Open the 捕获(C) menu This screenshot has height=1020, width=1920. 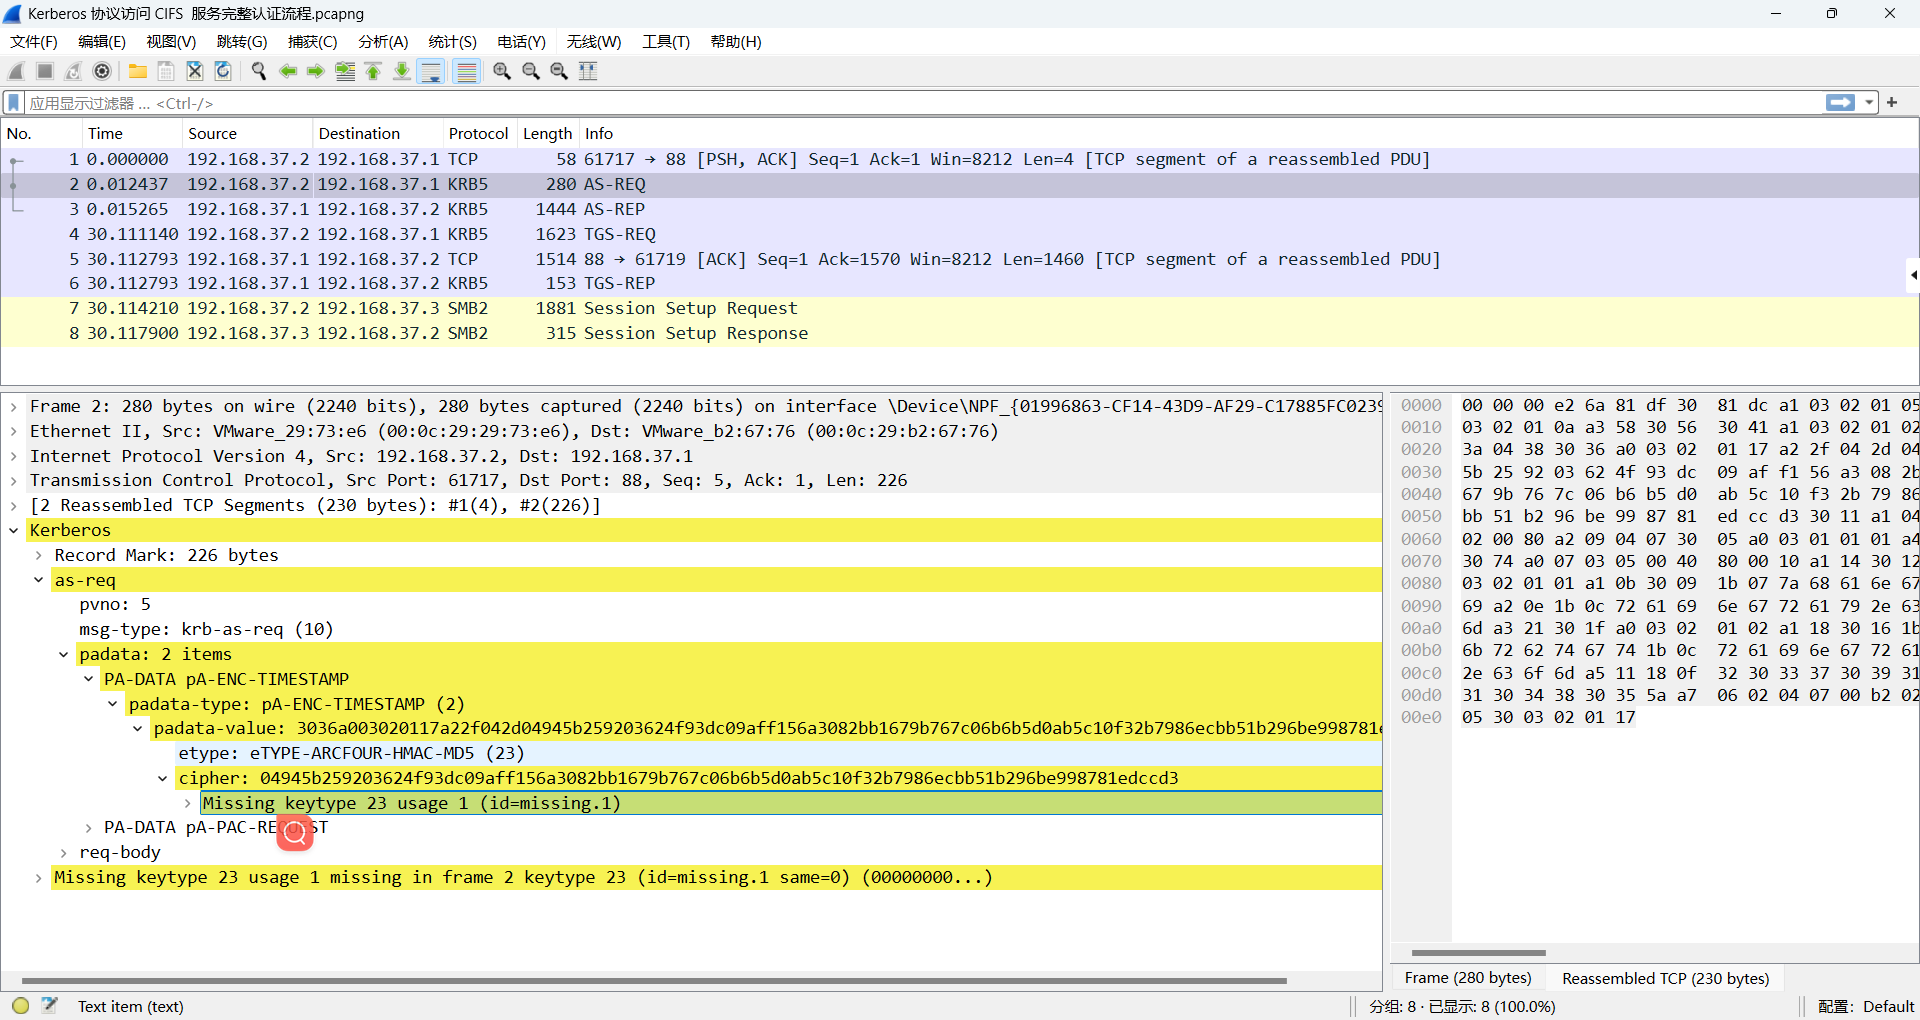click(x=313, y=42)
